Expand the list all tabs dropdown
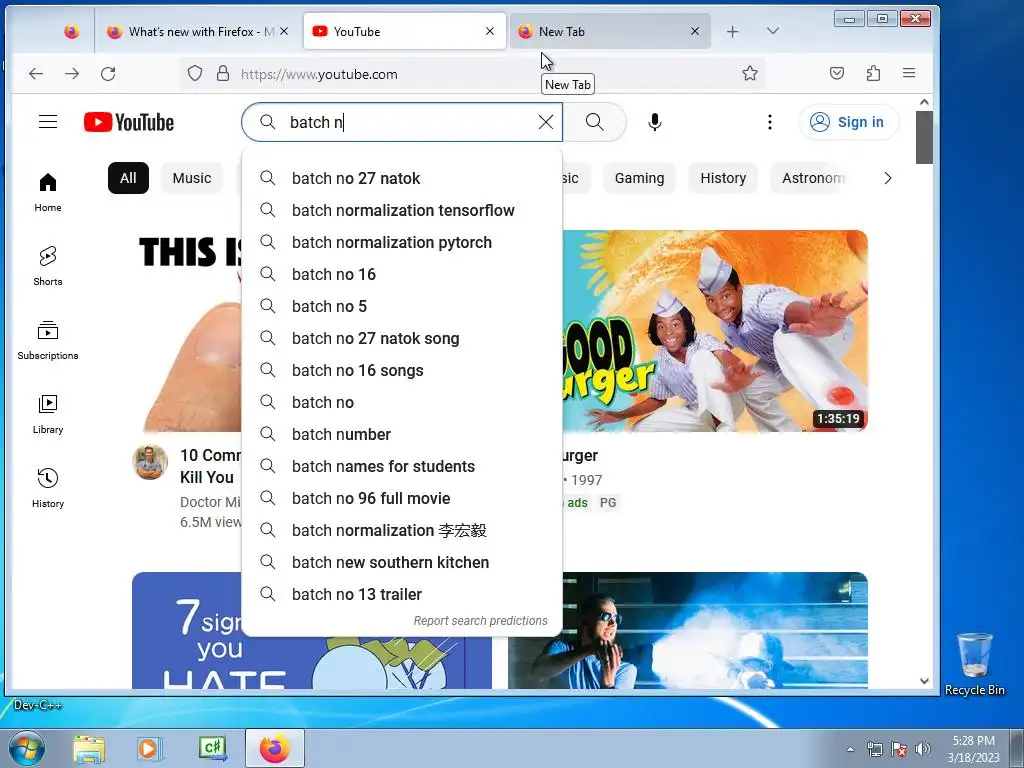The width and height of the screenshot is (1024, 768). [x=773, y=31]
